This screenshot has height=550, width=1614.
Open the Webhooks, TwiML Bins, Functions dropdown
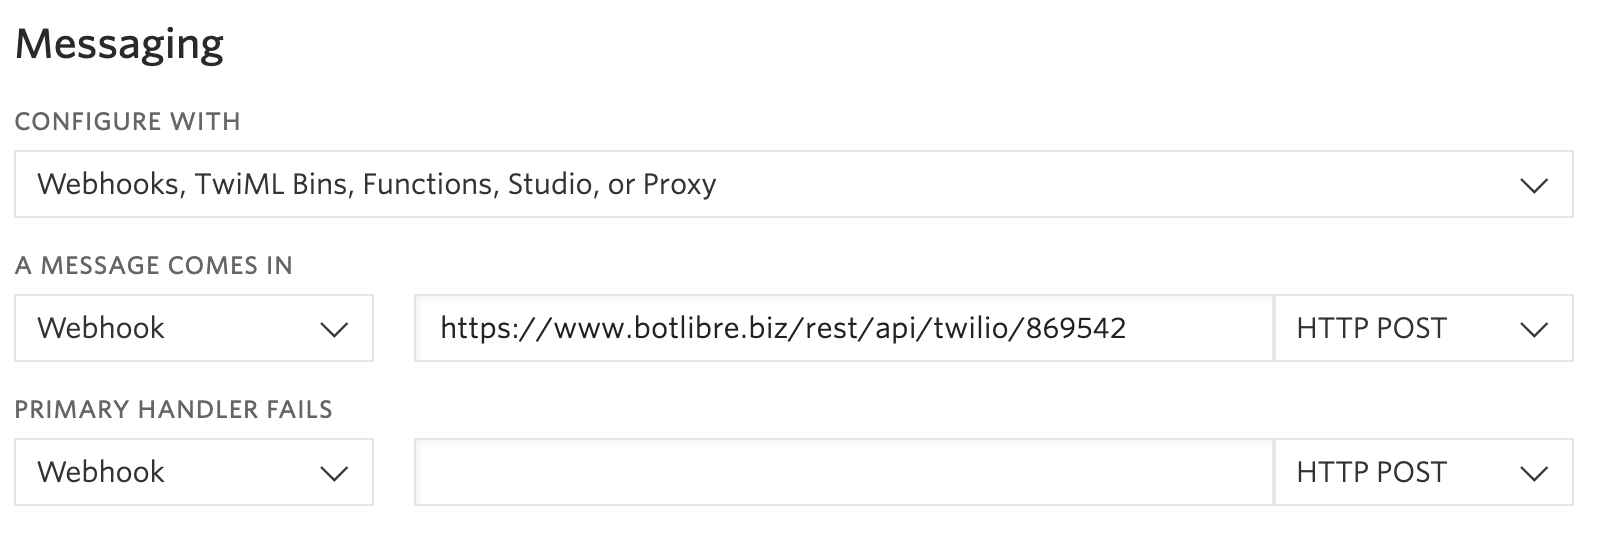tap(794, 184)
